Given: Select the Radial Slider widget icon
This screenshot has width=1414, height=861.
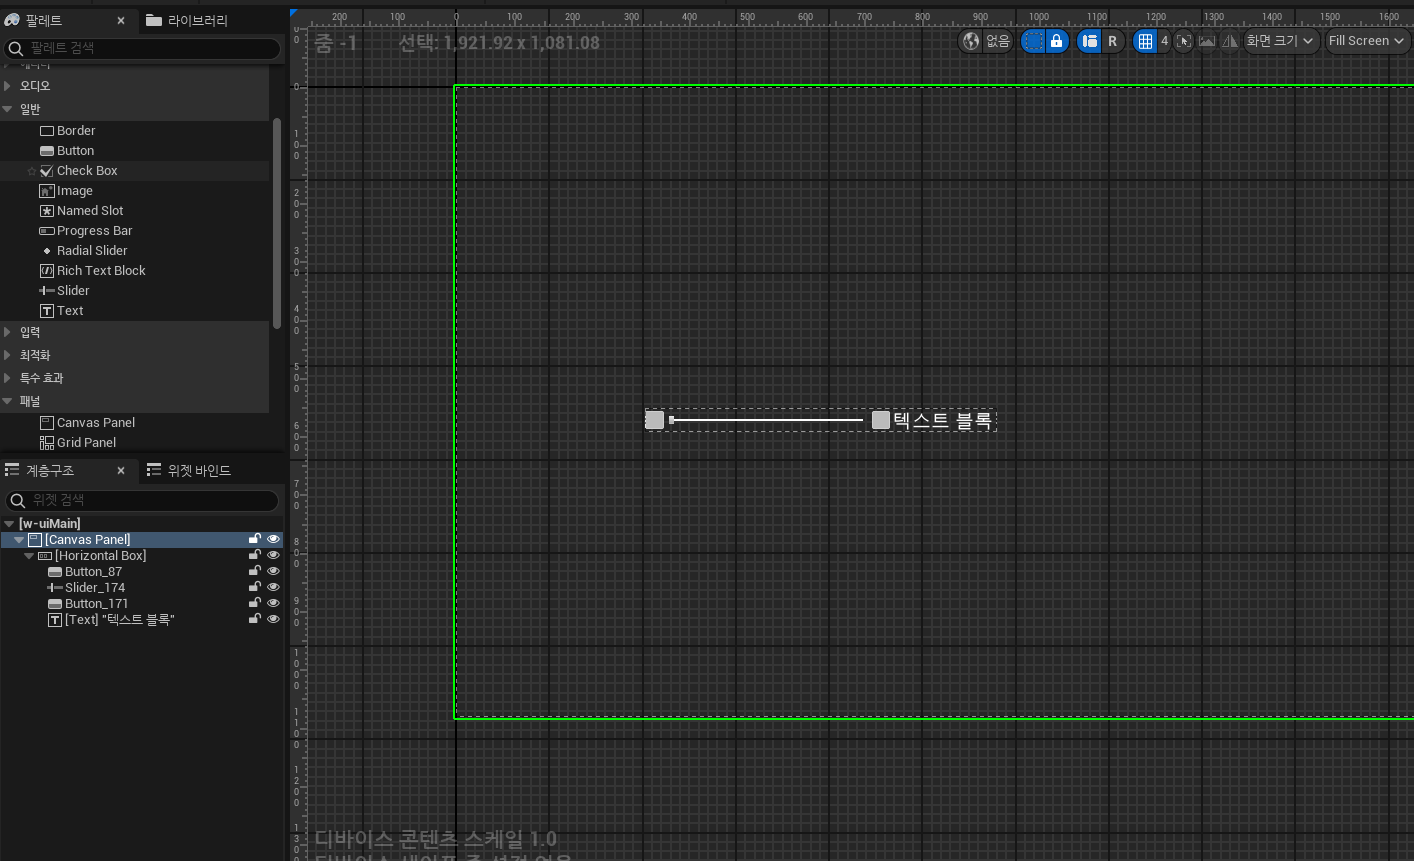Looking at the screenshot, I should pos(46,251).
